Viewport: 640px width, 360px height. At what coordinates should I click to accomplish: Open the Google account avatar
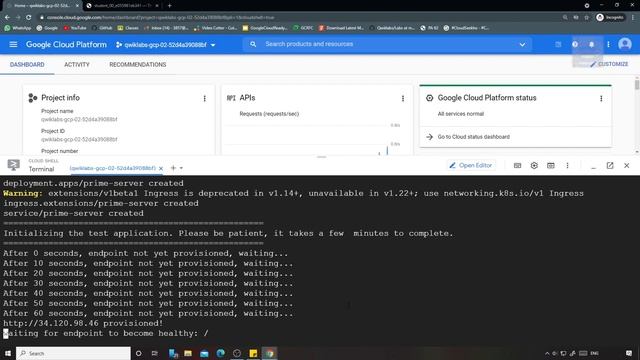[x=624, y=44]
